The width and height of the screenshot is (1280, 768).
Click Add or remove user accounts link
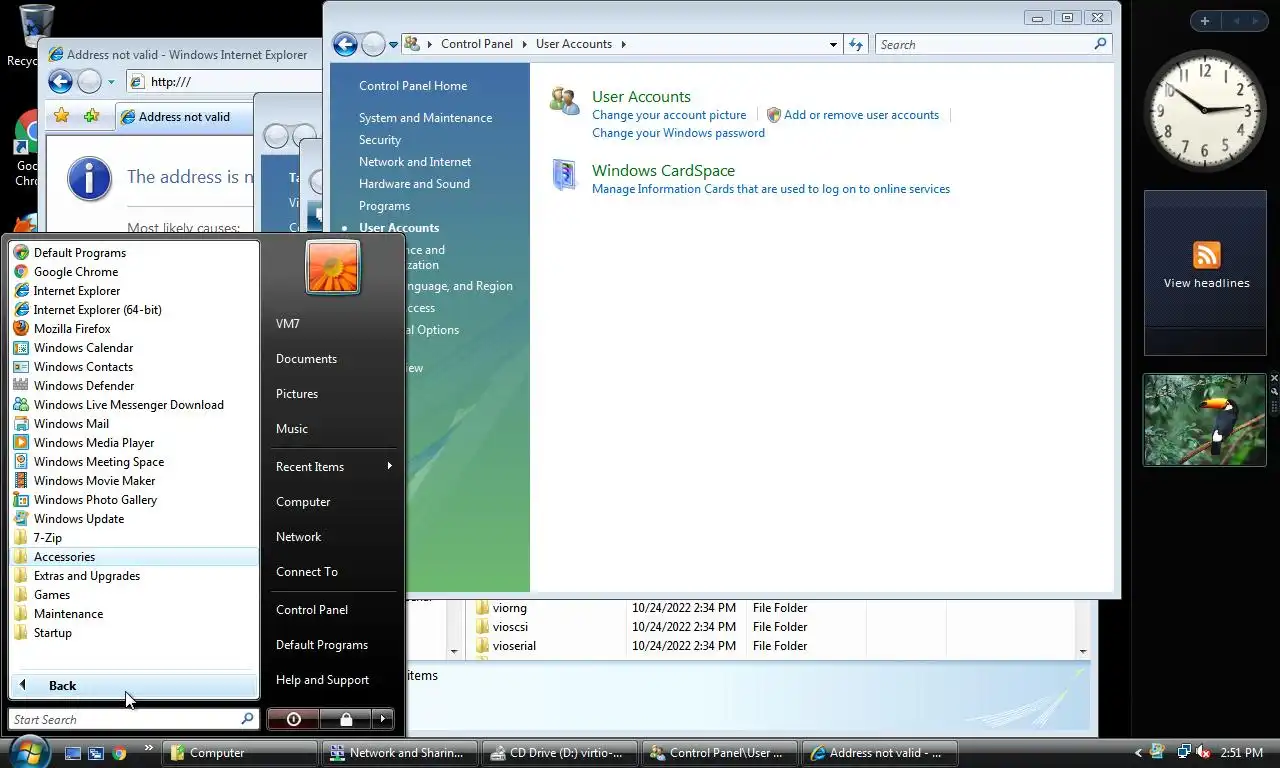click(861, 115)
